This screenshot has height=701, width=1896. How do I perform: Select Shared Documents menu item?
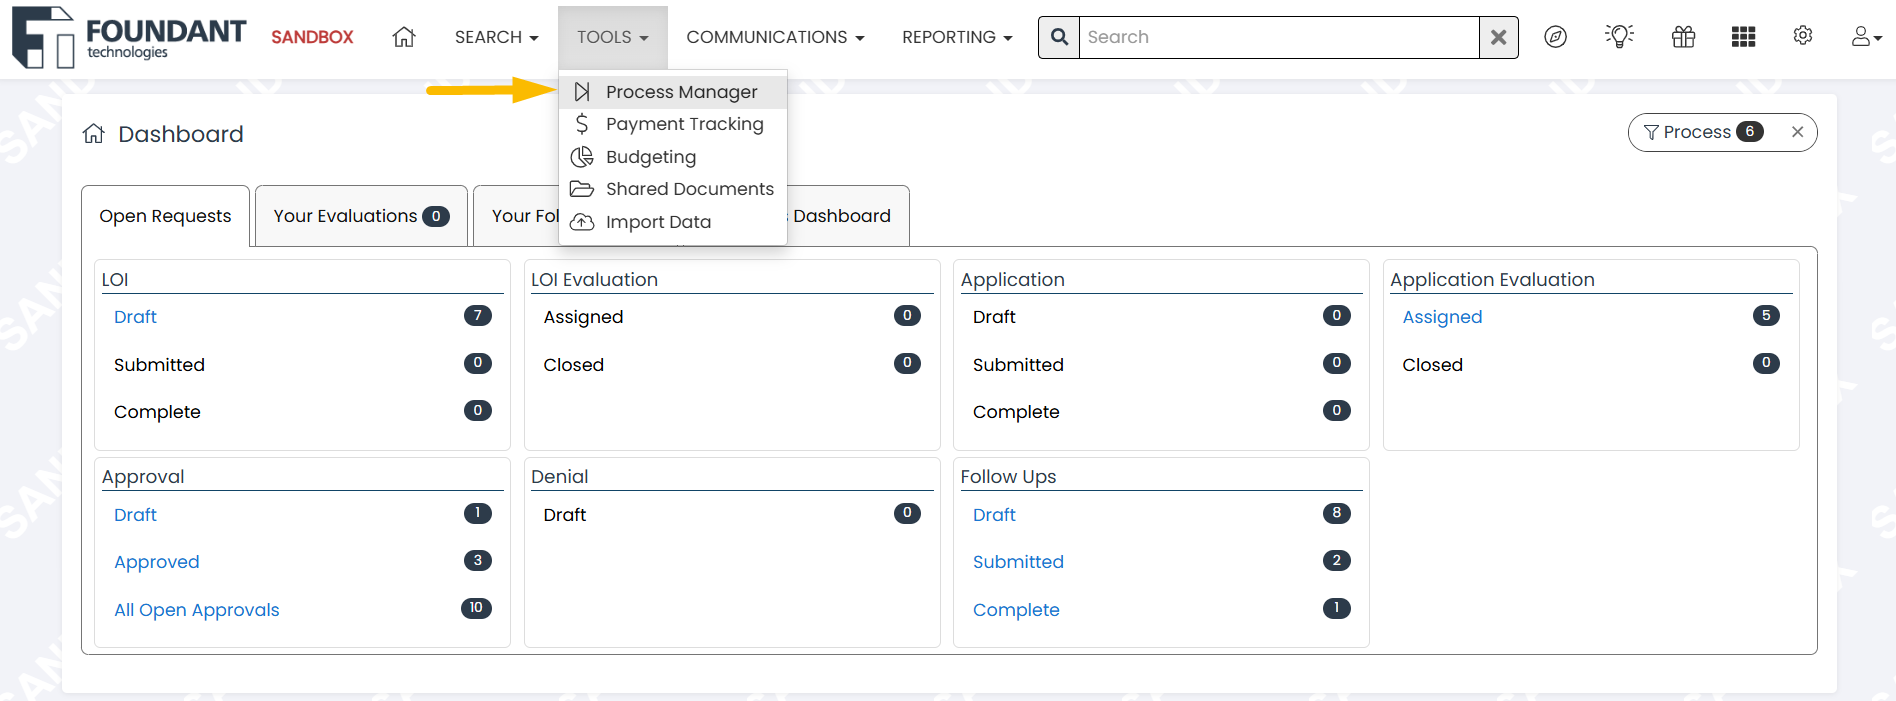673,189
